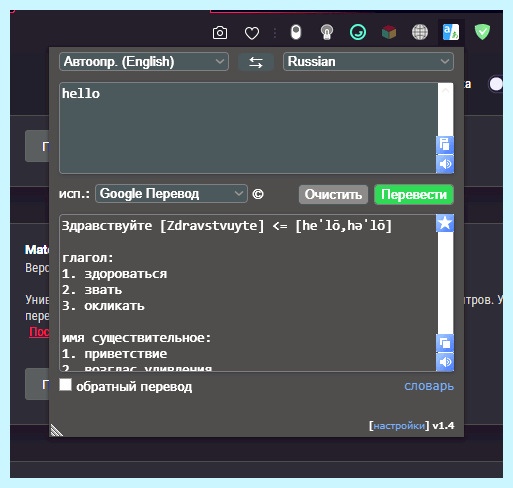The width and height of the screenshot is (513, 488).
Task: Click the green circular smiley extension icon
Action: [358, 33]
